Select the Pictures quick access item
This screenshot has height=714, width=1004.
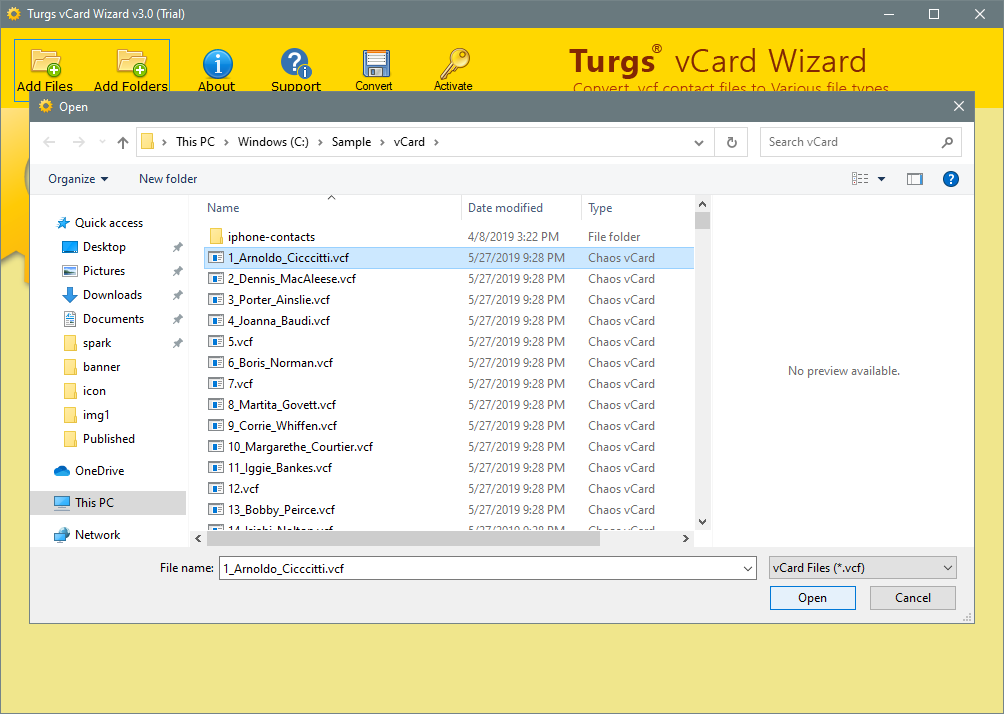[104, 271]
